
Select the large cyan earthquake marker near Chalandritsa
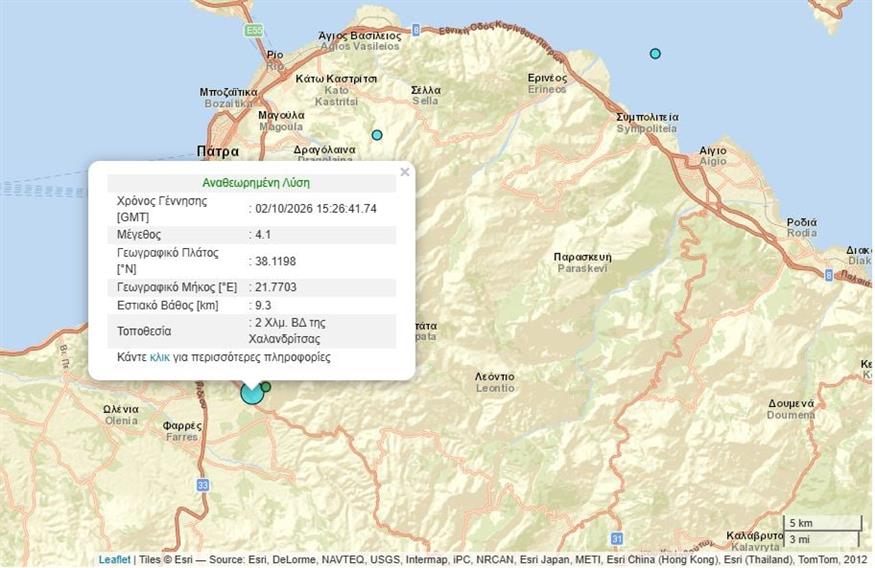pyautogui.click(x=252, y=394)
